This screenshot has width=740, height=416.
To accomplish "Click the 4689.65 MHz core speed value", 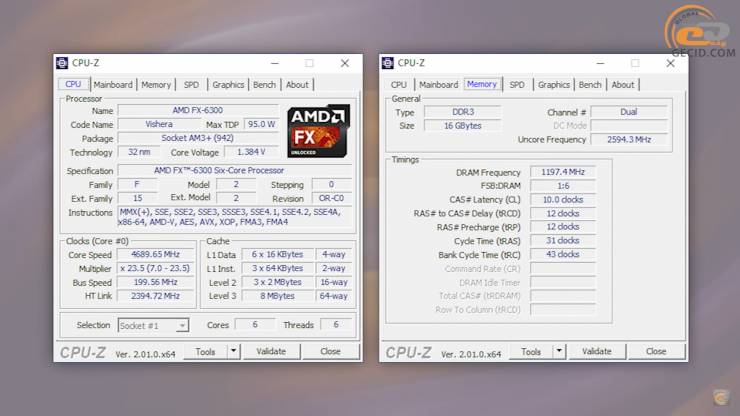I will pyautogui.click(x=155, y=255).
